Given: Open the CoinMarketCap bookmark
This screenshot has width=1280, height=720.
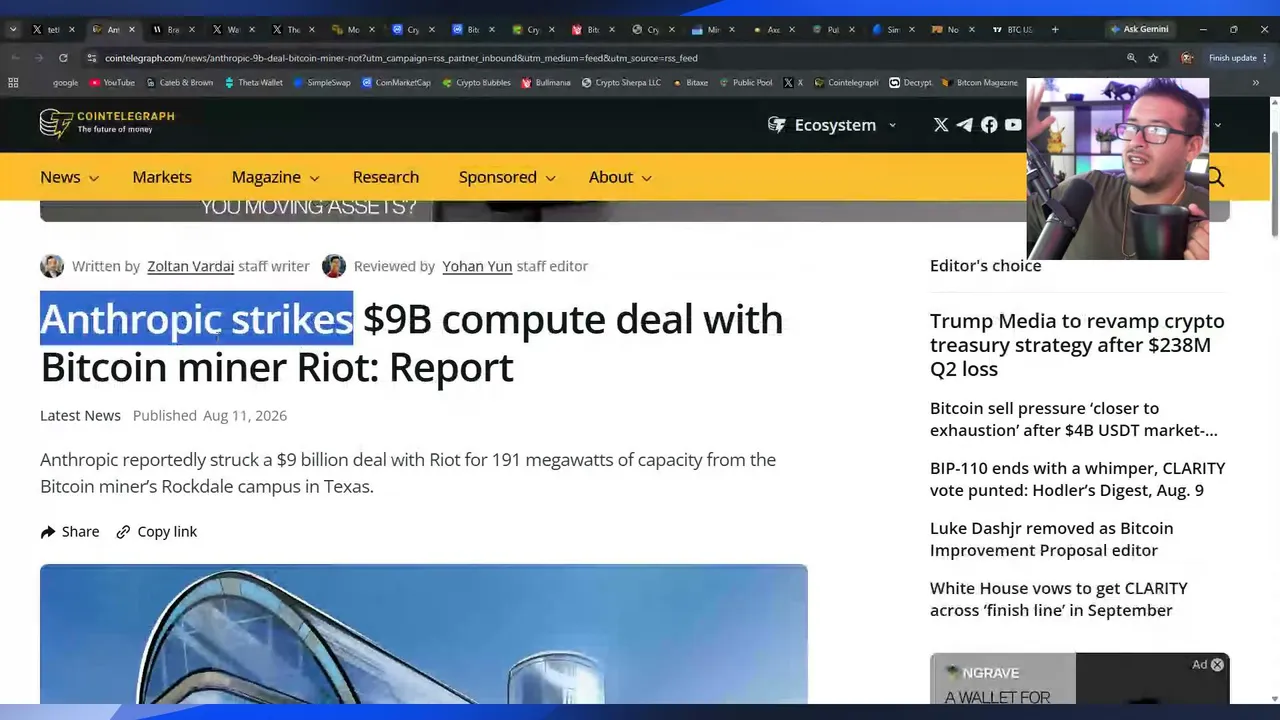Looking at the screenshot, I should (396, 83).
